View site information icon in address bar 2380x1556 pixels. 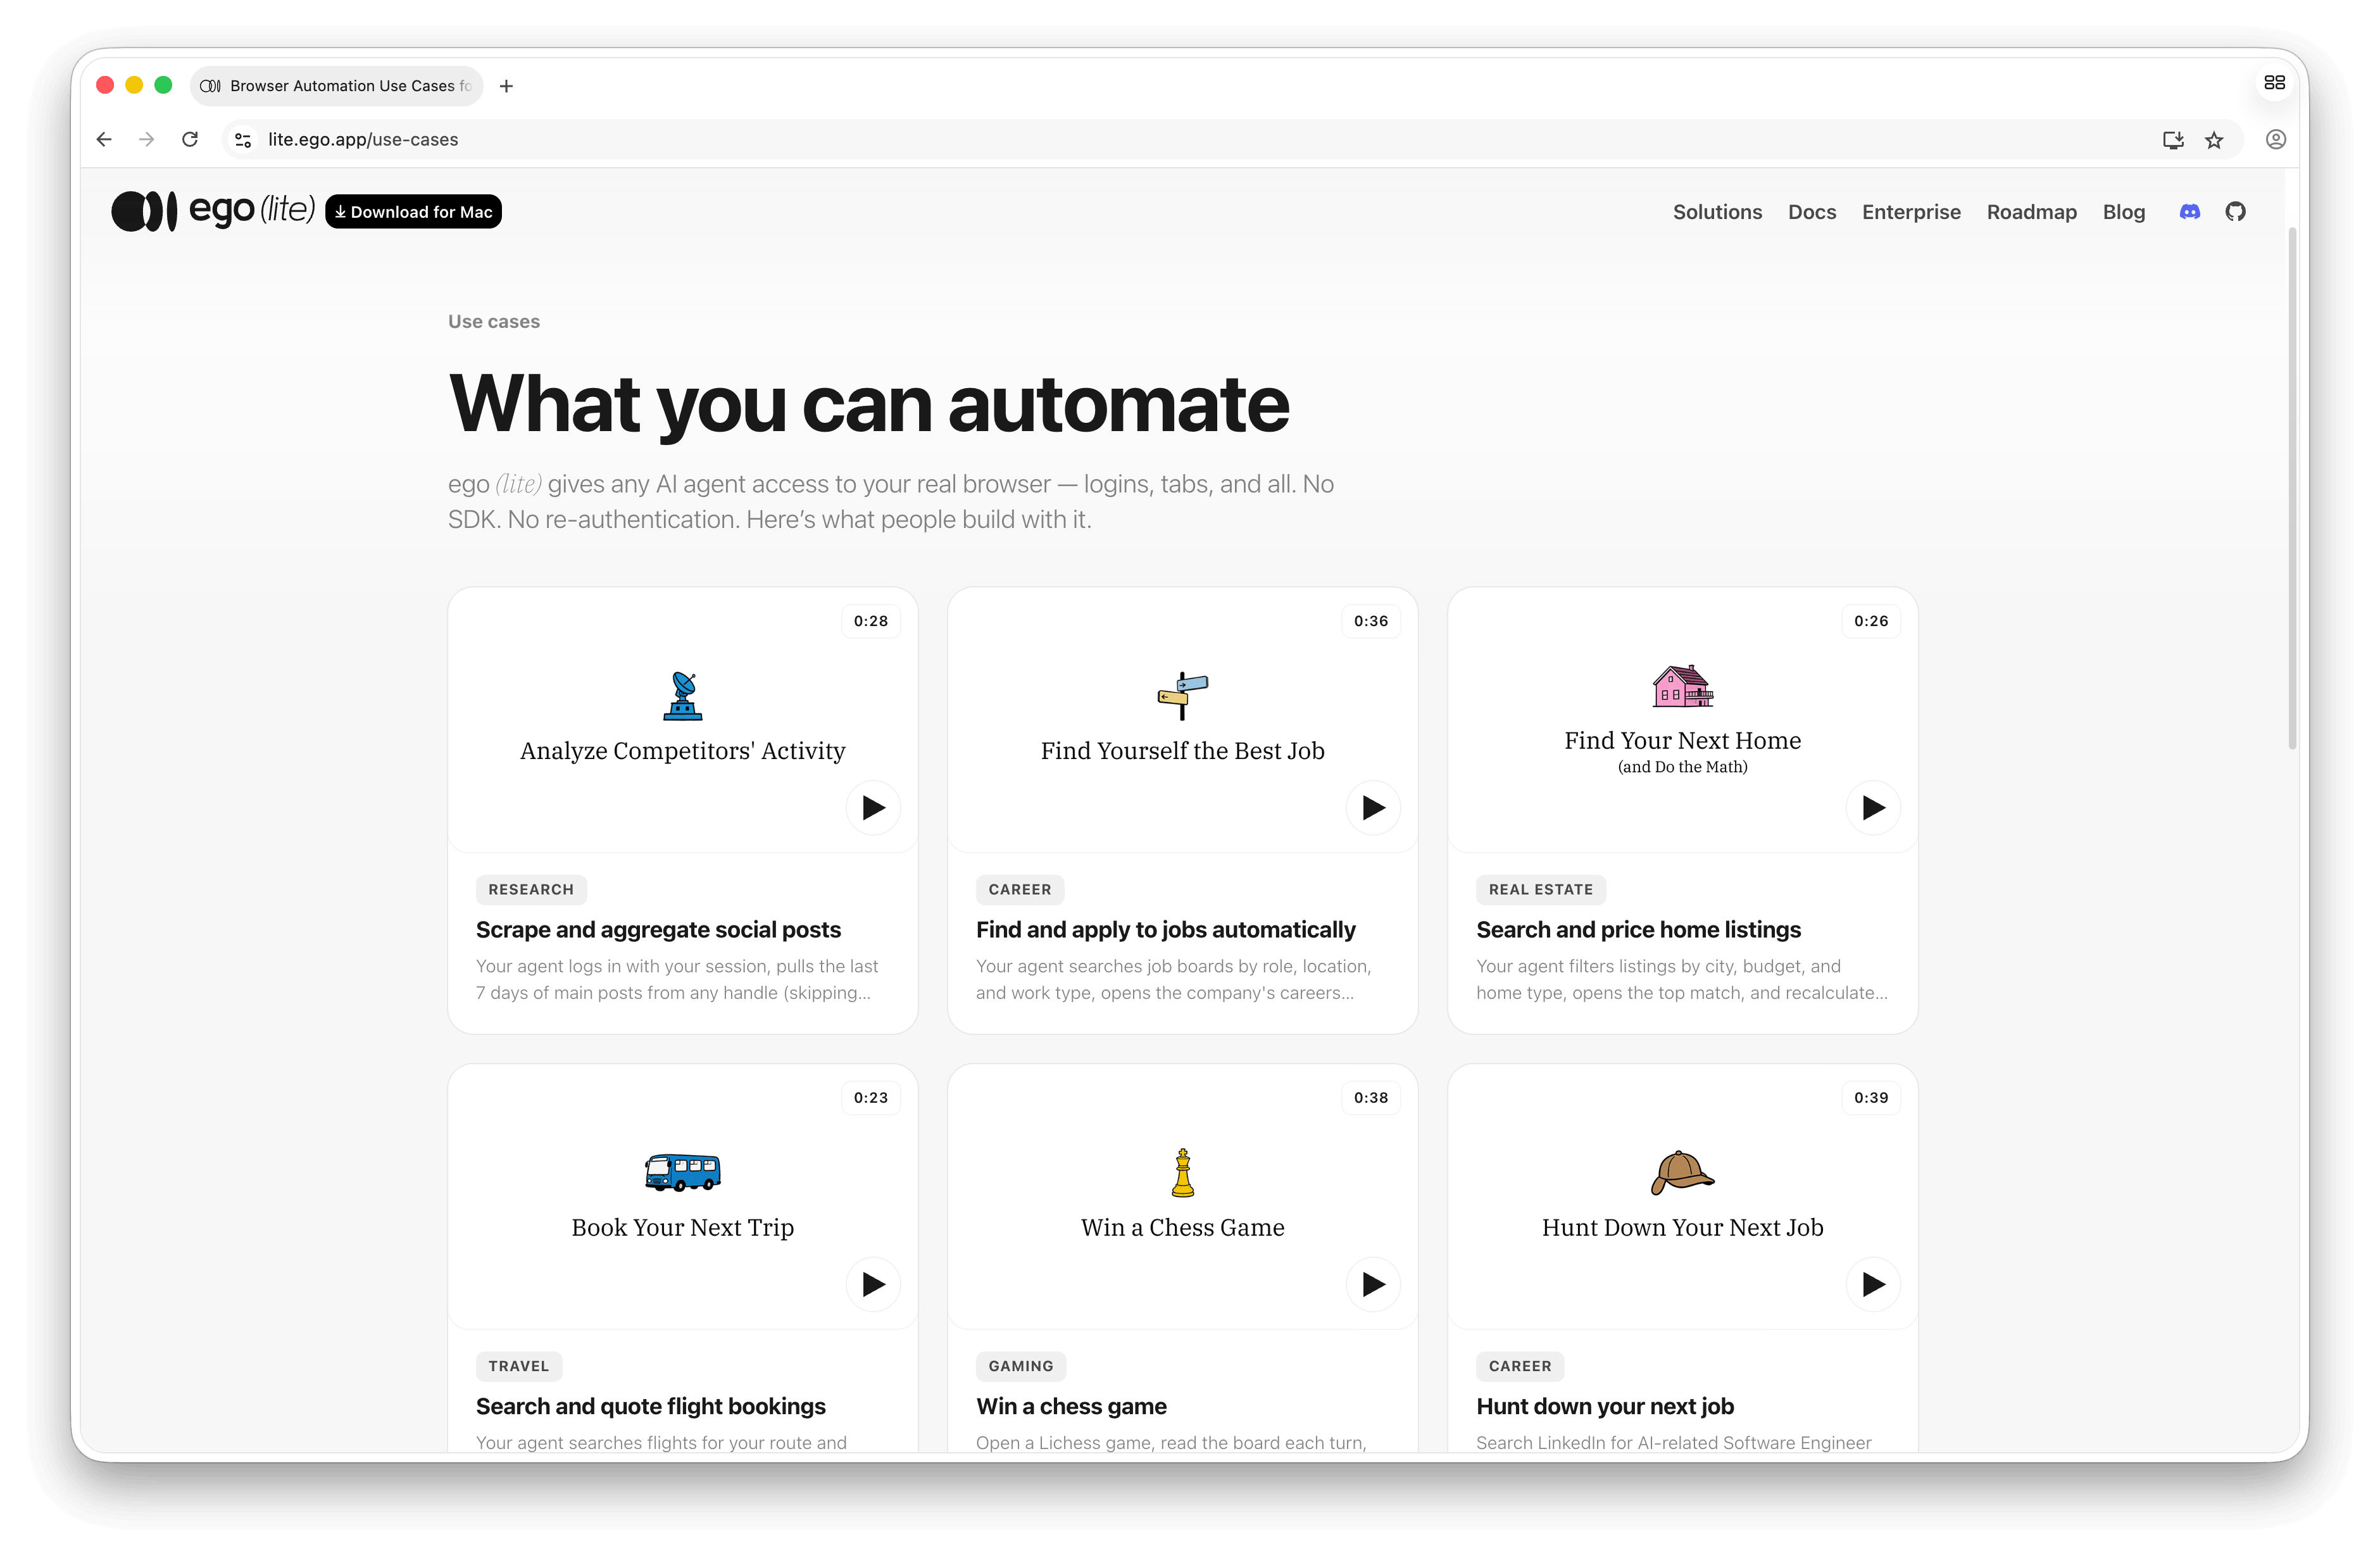[x=243, y=140]
